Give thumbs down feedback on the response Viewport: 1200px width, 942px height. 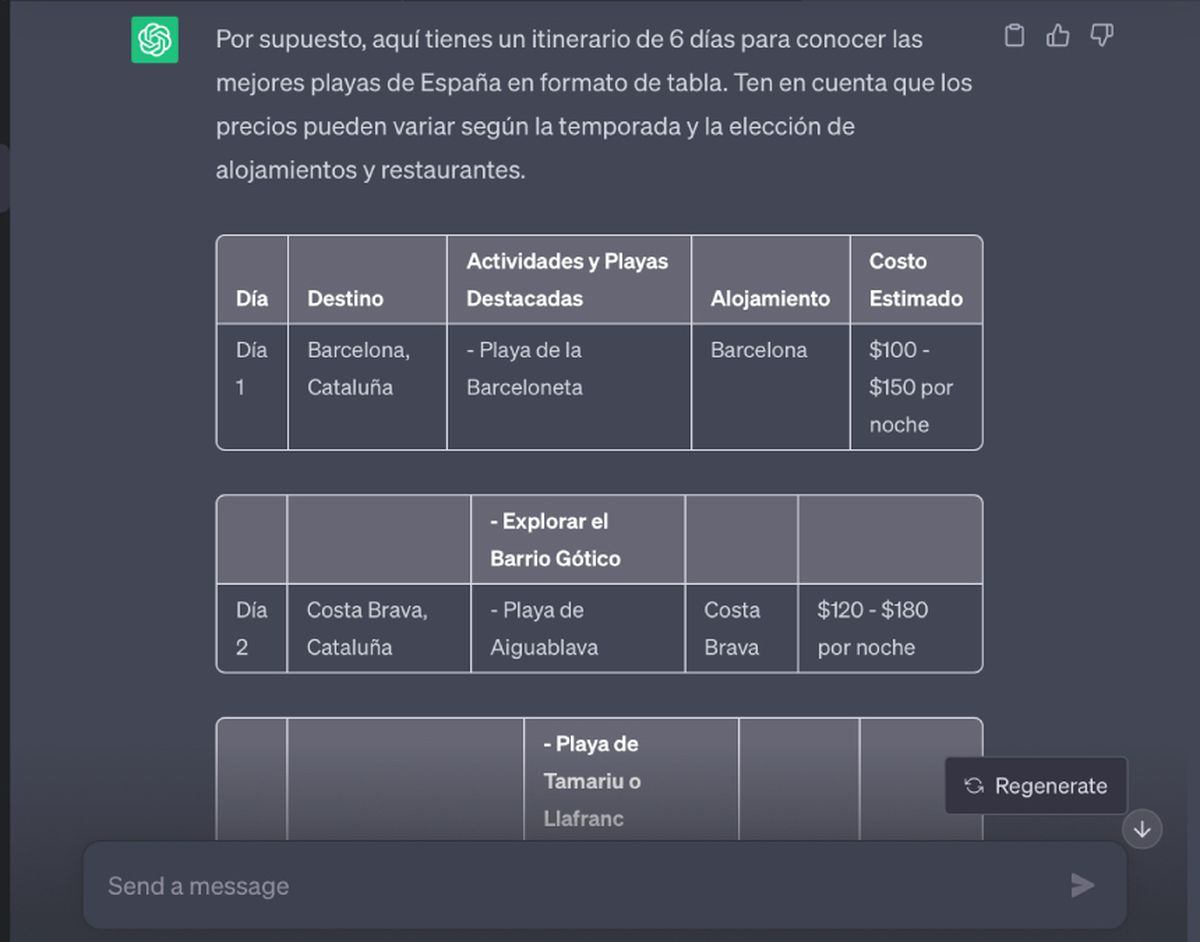(1100, 34)
